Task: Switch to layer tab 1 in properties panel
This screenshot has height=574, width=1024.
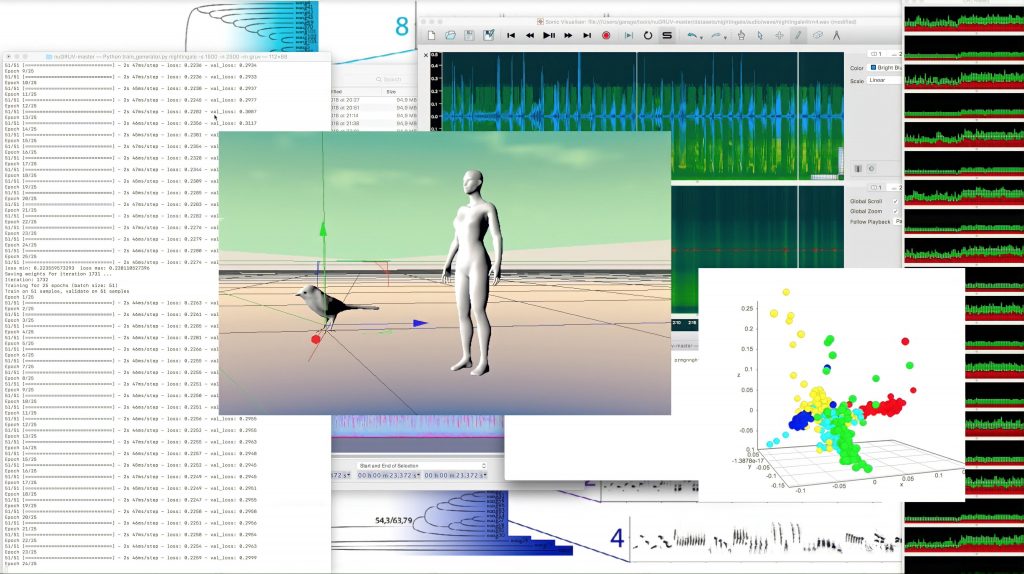Action: coord(876,54)
